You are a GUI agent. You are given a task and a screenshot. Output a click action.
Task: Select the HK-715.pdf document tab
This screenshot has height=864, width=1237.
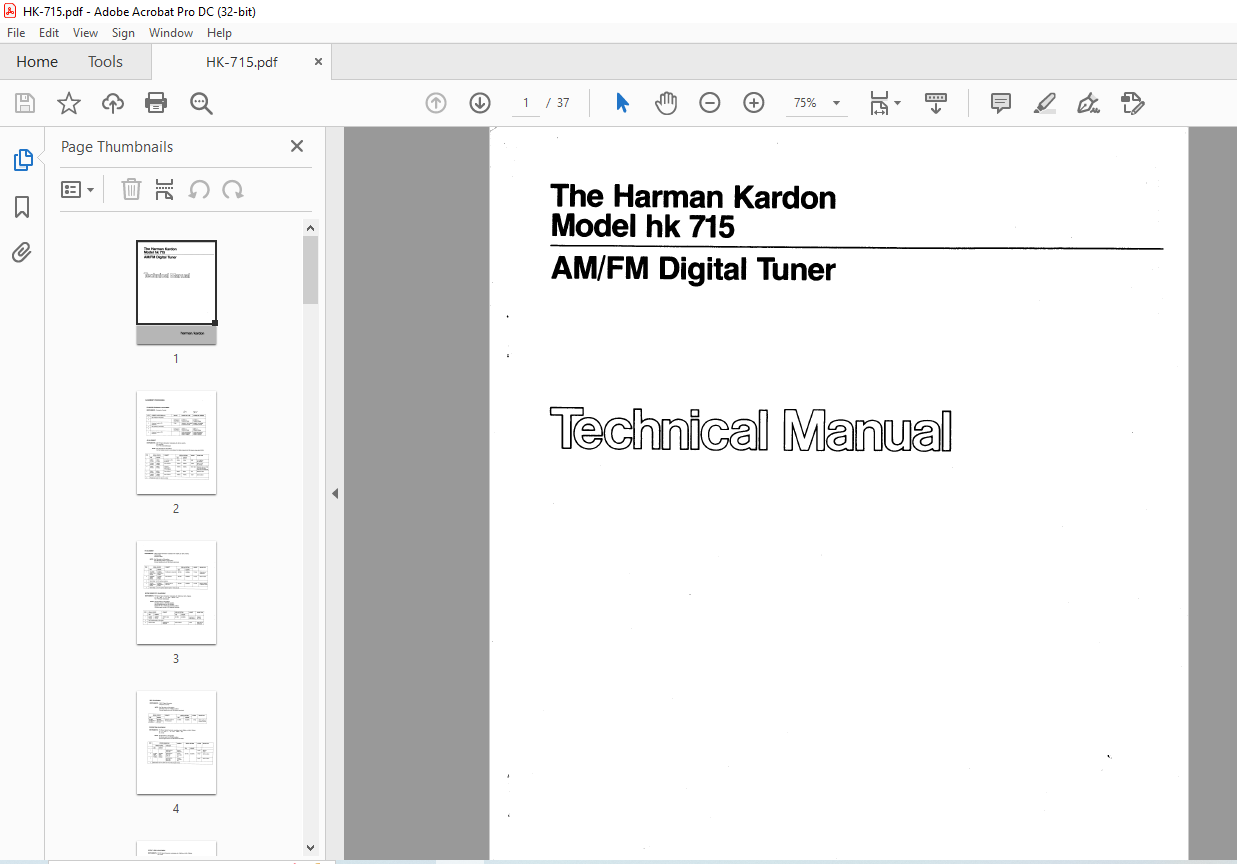tap(242, 61)
